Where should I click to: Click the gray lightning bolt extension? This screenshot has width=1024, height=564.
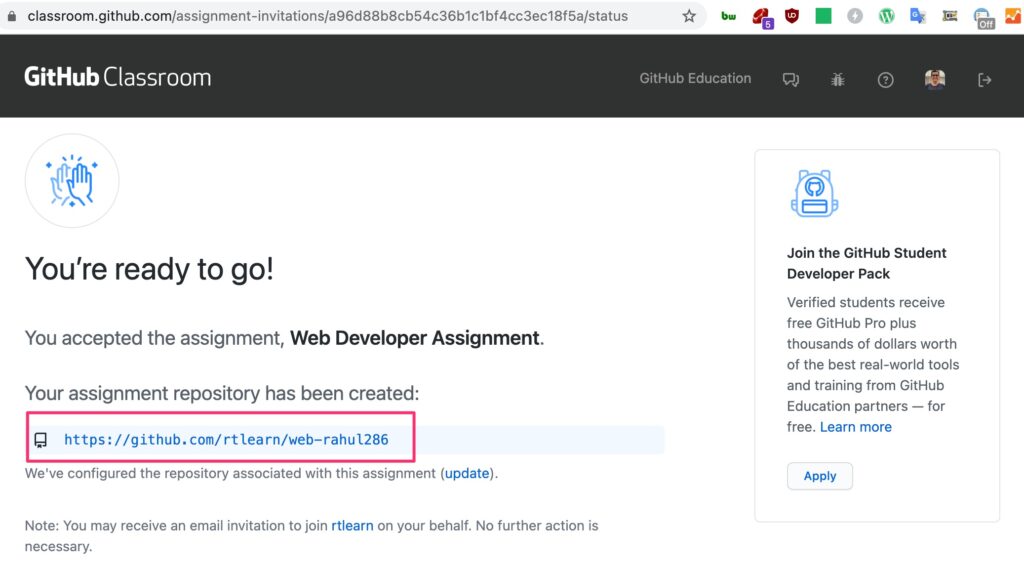pos(855,16)
